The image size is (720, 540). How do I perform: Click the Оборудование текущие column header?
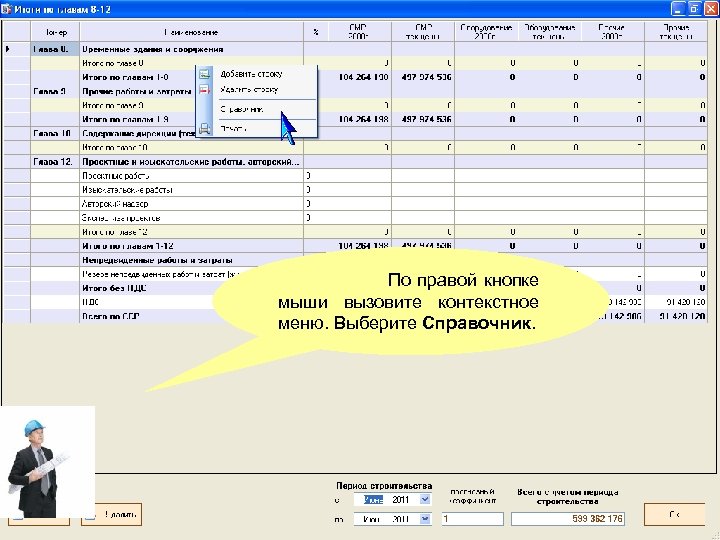point(550,32)
